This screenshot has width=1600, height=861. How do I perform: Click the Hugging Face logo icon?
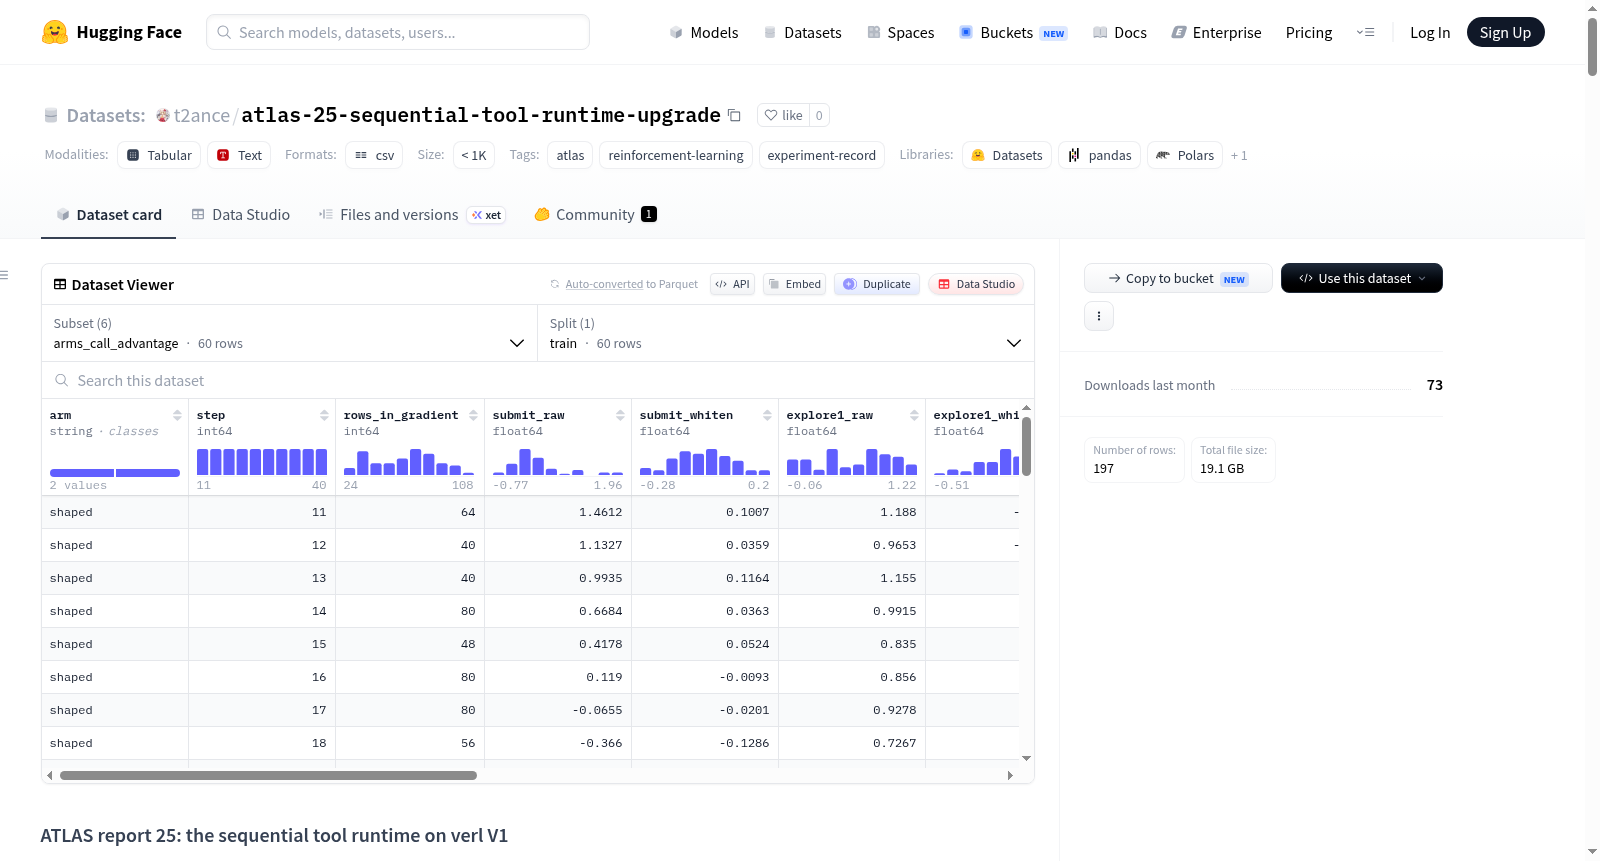55,32
